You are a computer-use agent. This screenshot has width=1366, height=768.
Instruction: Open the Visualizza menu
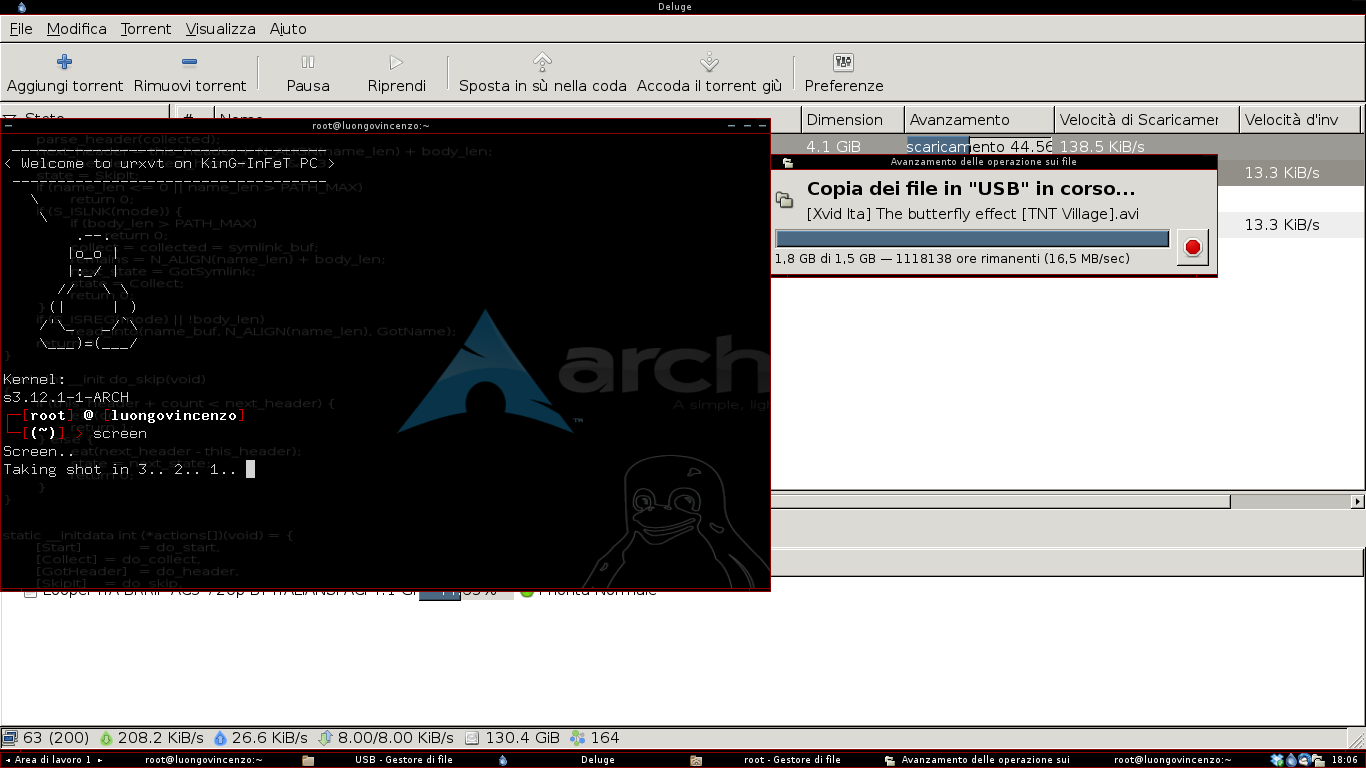coord(220,29)
